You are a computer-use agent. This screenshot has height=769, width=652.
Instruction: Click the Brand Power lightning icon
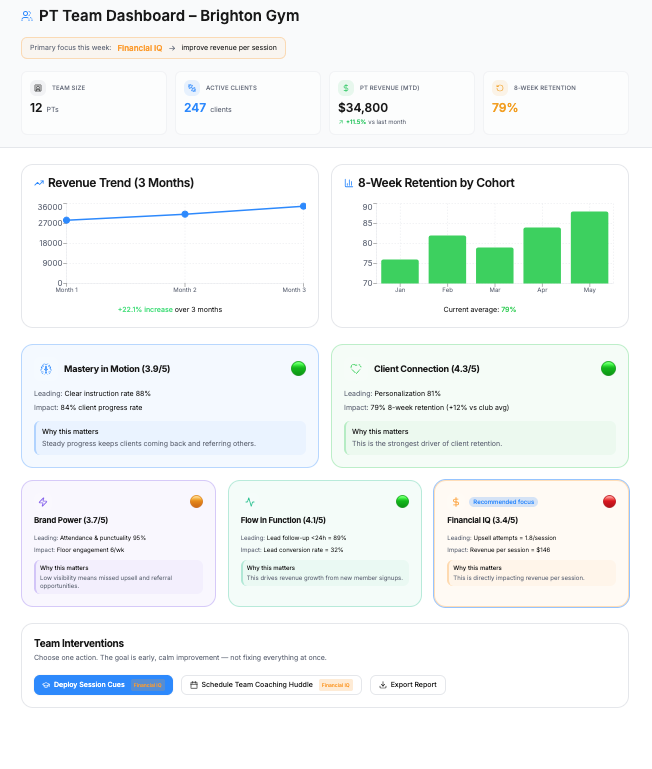point(43,502)
